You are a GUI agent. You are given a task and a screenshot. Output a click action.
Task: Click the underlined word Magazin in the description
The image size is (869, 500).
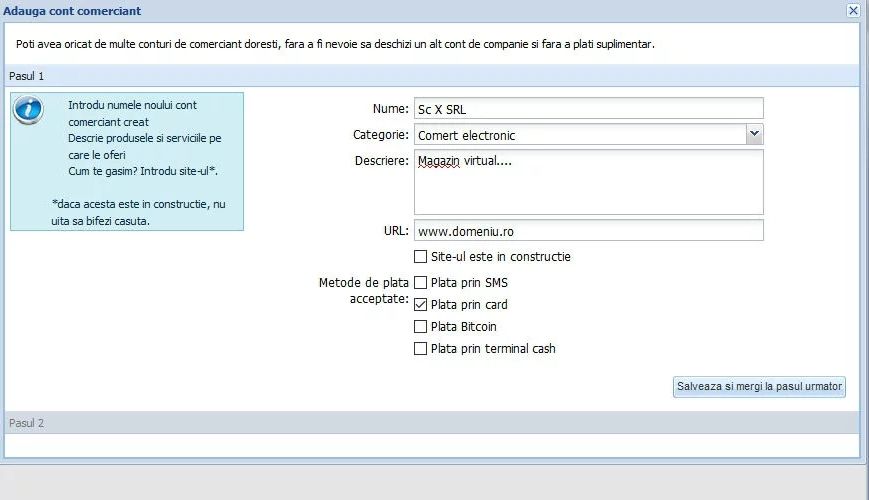click(x=439, y=160)
